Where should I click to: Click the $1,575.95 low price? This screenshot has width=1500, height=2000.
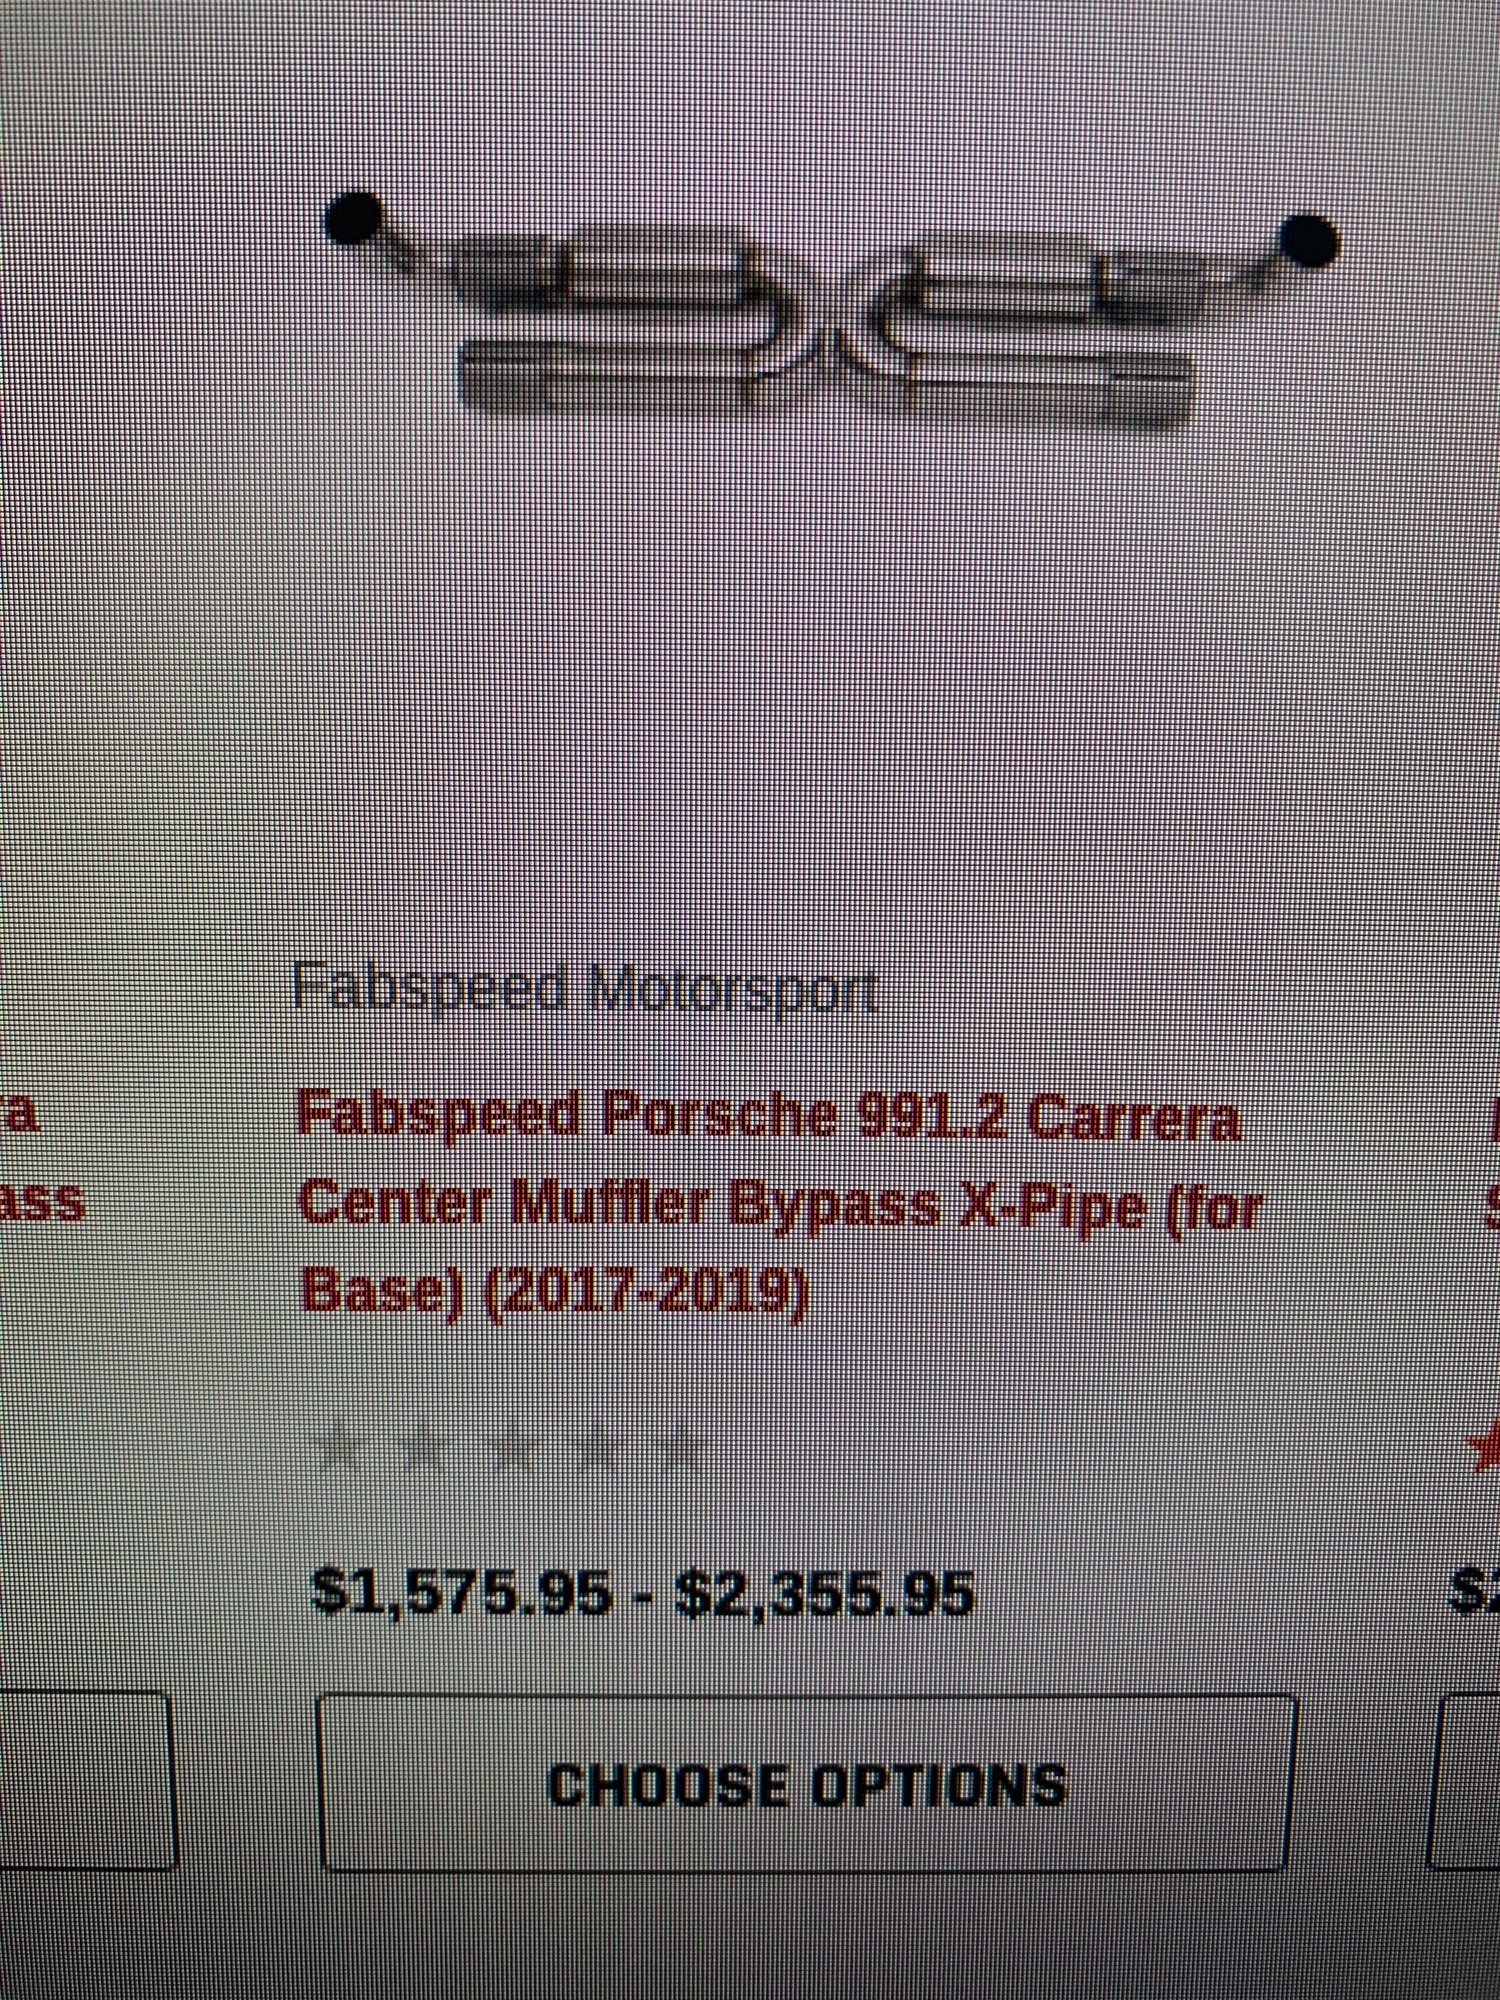pos(460,1591)
